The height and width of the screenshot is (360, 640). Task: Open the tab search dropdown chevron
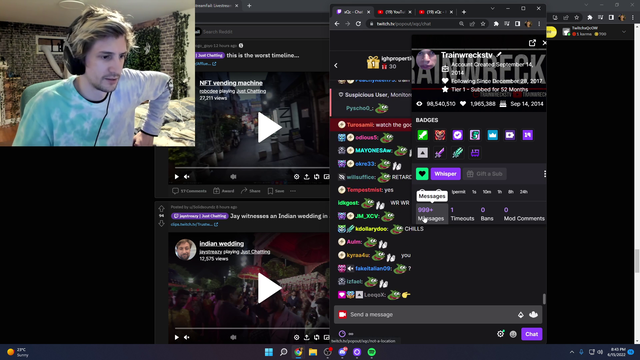pos(492,9)
